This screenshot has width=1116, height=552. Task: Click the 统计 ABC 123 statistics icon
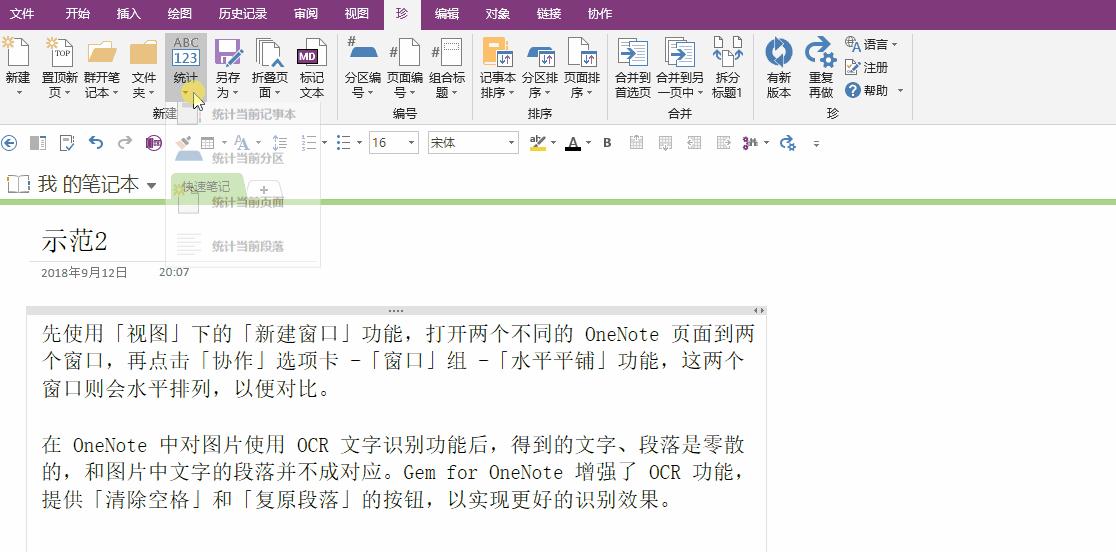(186, 52)
